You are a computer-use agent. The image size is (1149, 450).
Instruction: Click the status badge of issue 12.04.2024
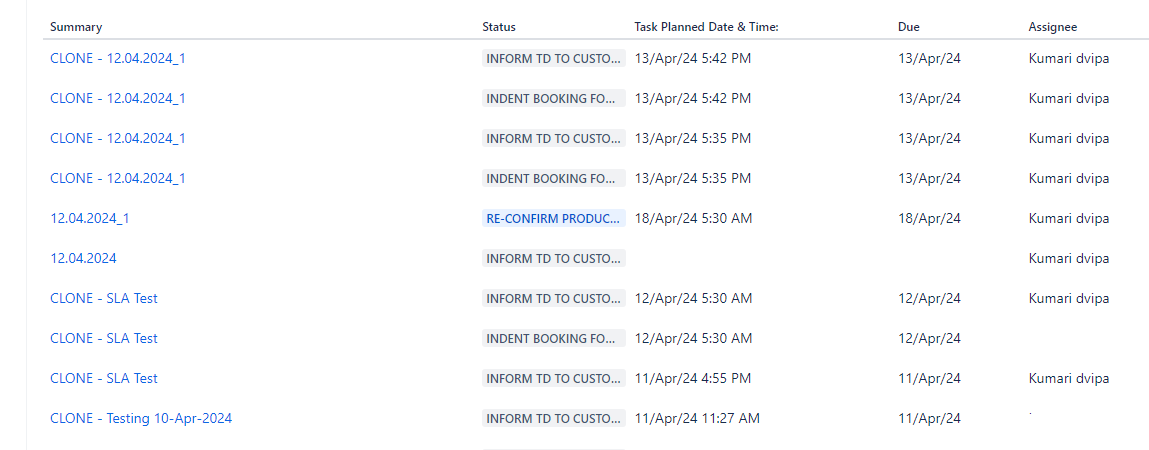(x=553, y=258)
